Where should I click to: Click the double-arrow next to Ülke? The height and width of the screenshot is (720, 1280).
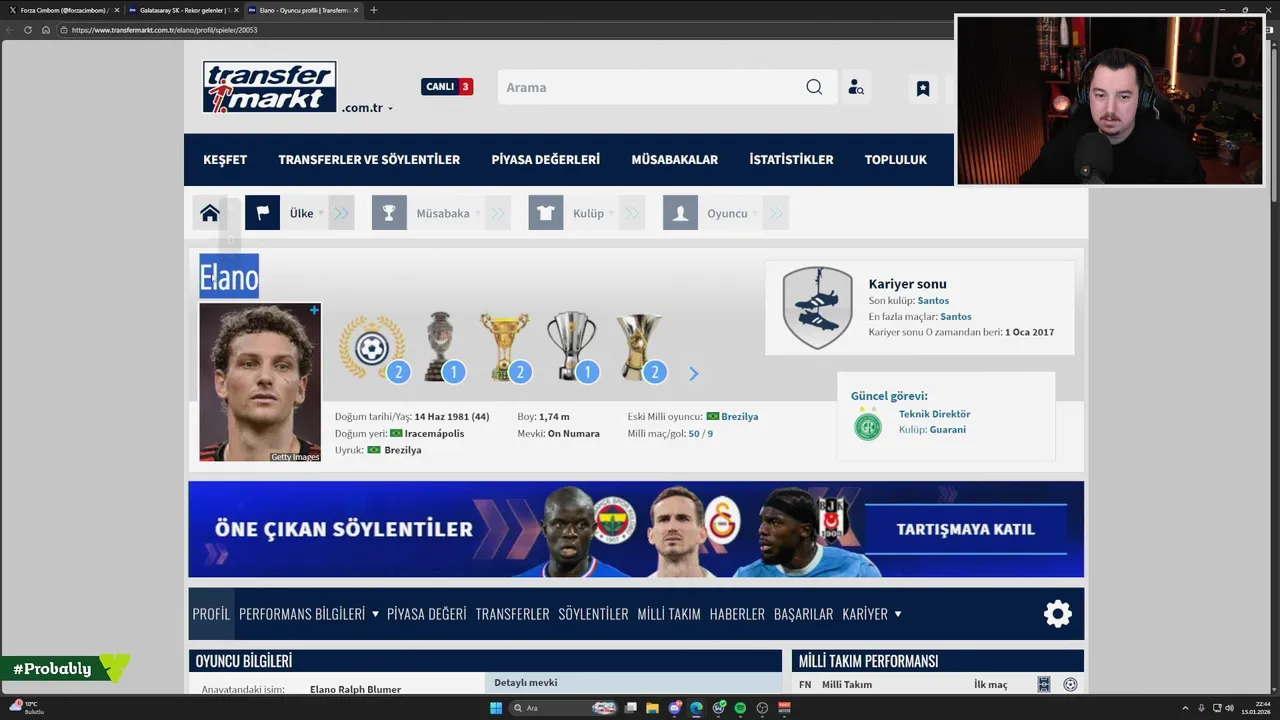coord(341,213)
